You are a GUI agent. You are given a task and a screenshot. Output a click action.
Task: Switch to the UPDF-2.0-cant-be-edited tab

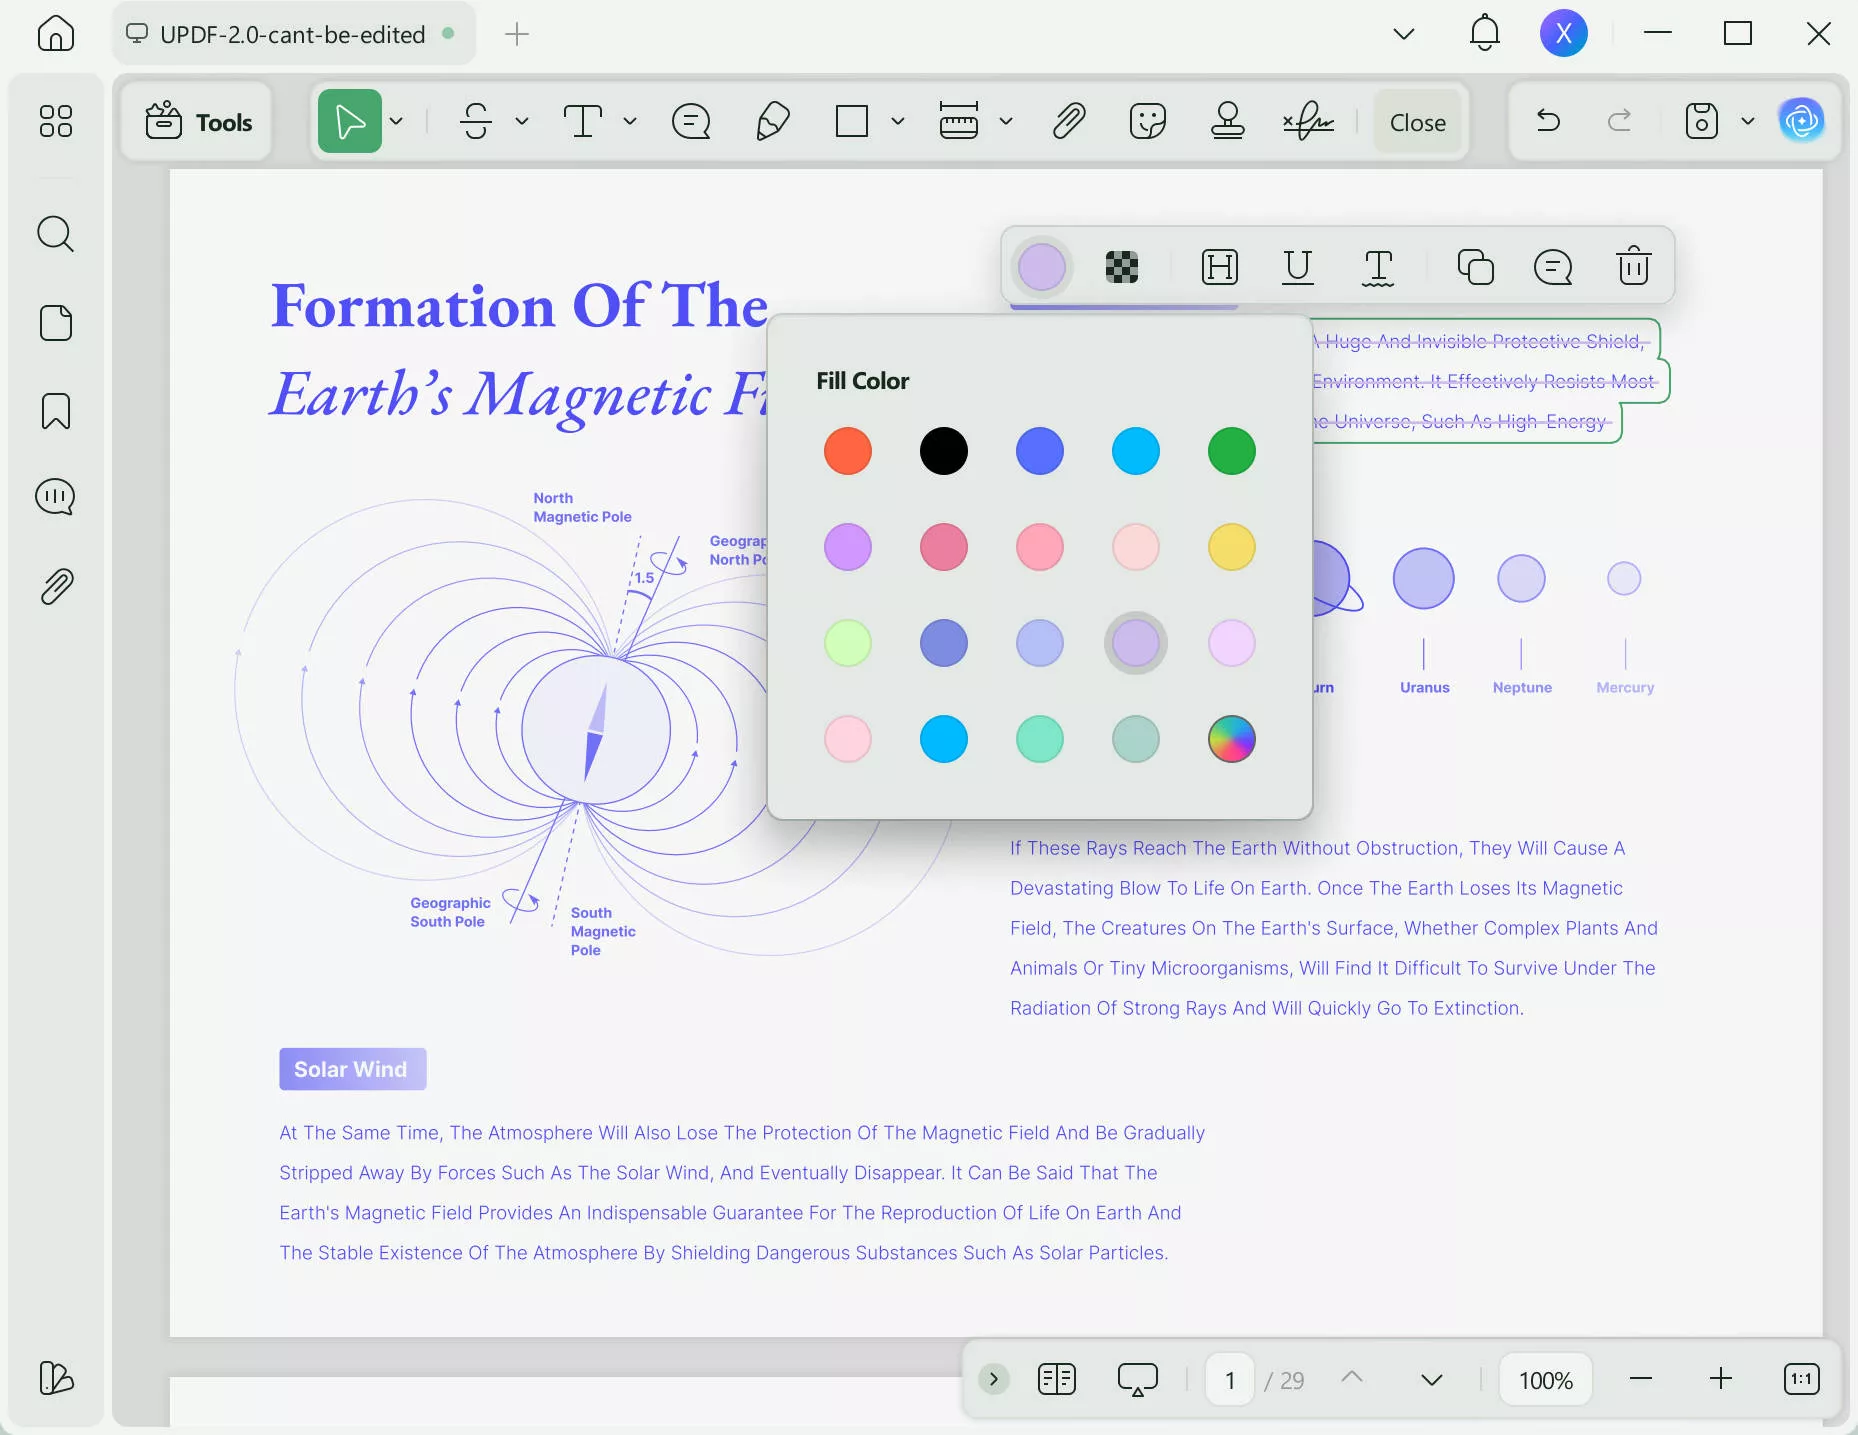292,34
